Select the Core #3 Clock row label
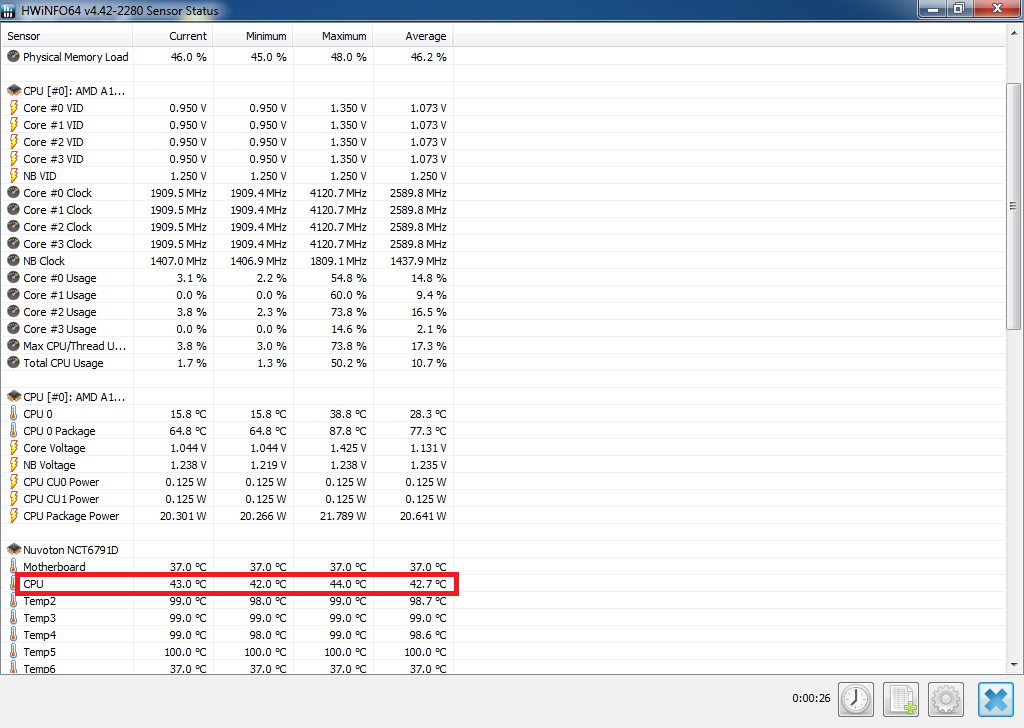The image size is (1024, 728). [x=57, y=244]
